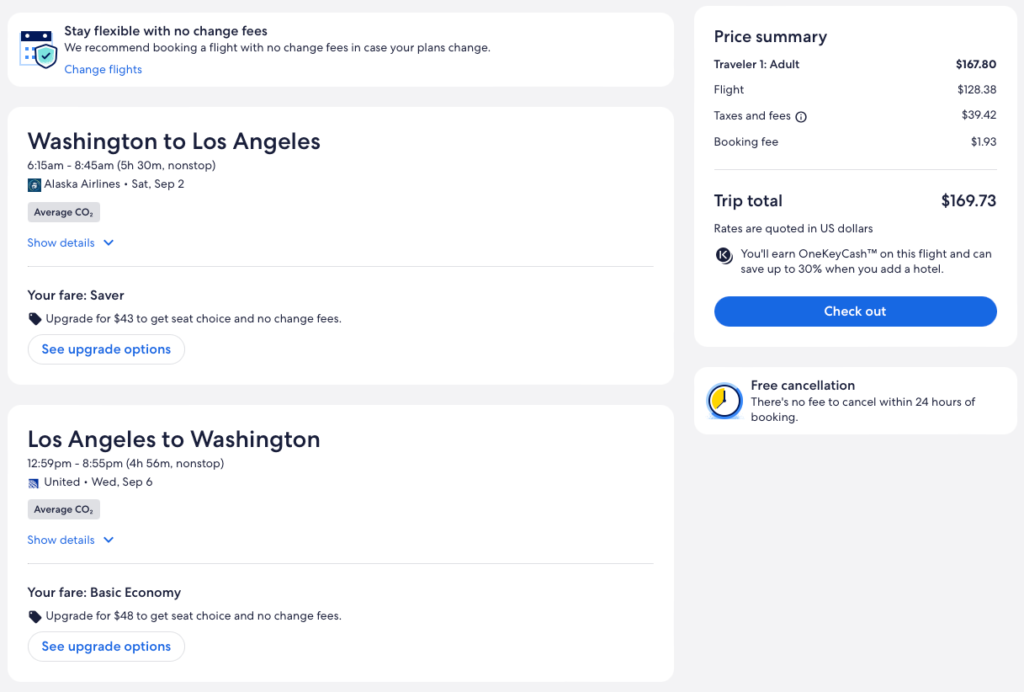Click the free cancellation clock icon

(x=723, y=401)
